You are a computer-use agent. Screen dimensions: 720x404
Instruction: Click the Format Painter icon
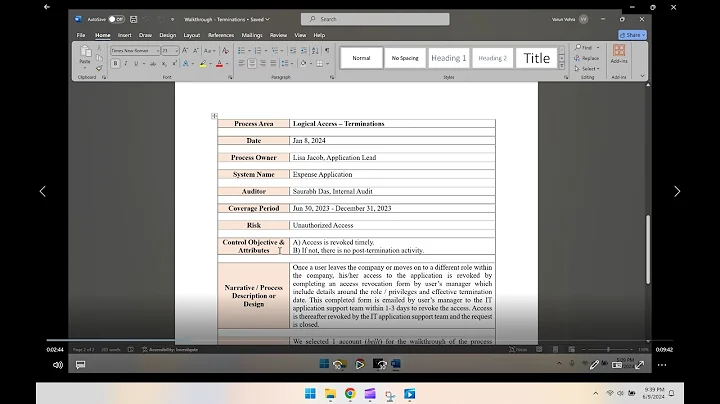click(x=99, y=68)
